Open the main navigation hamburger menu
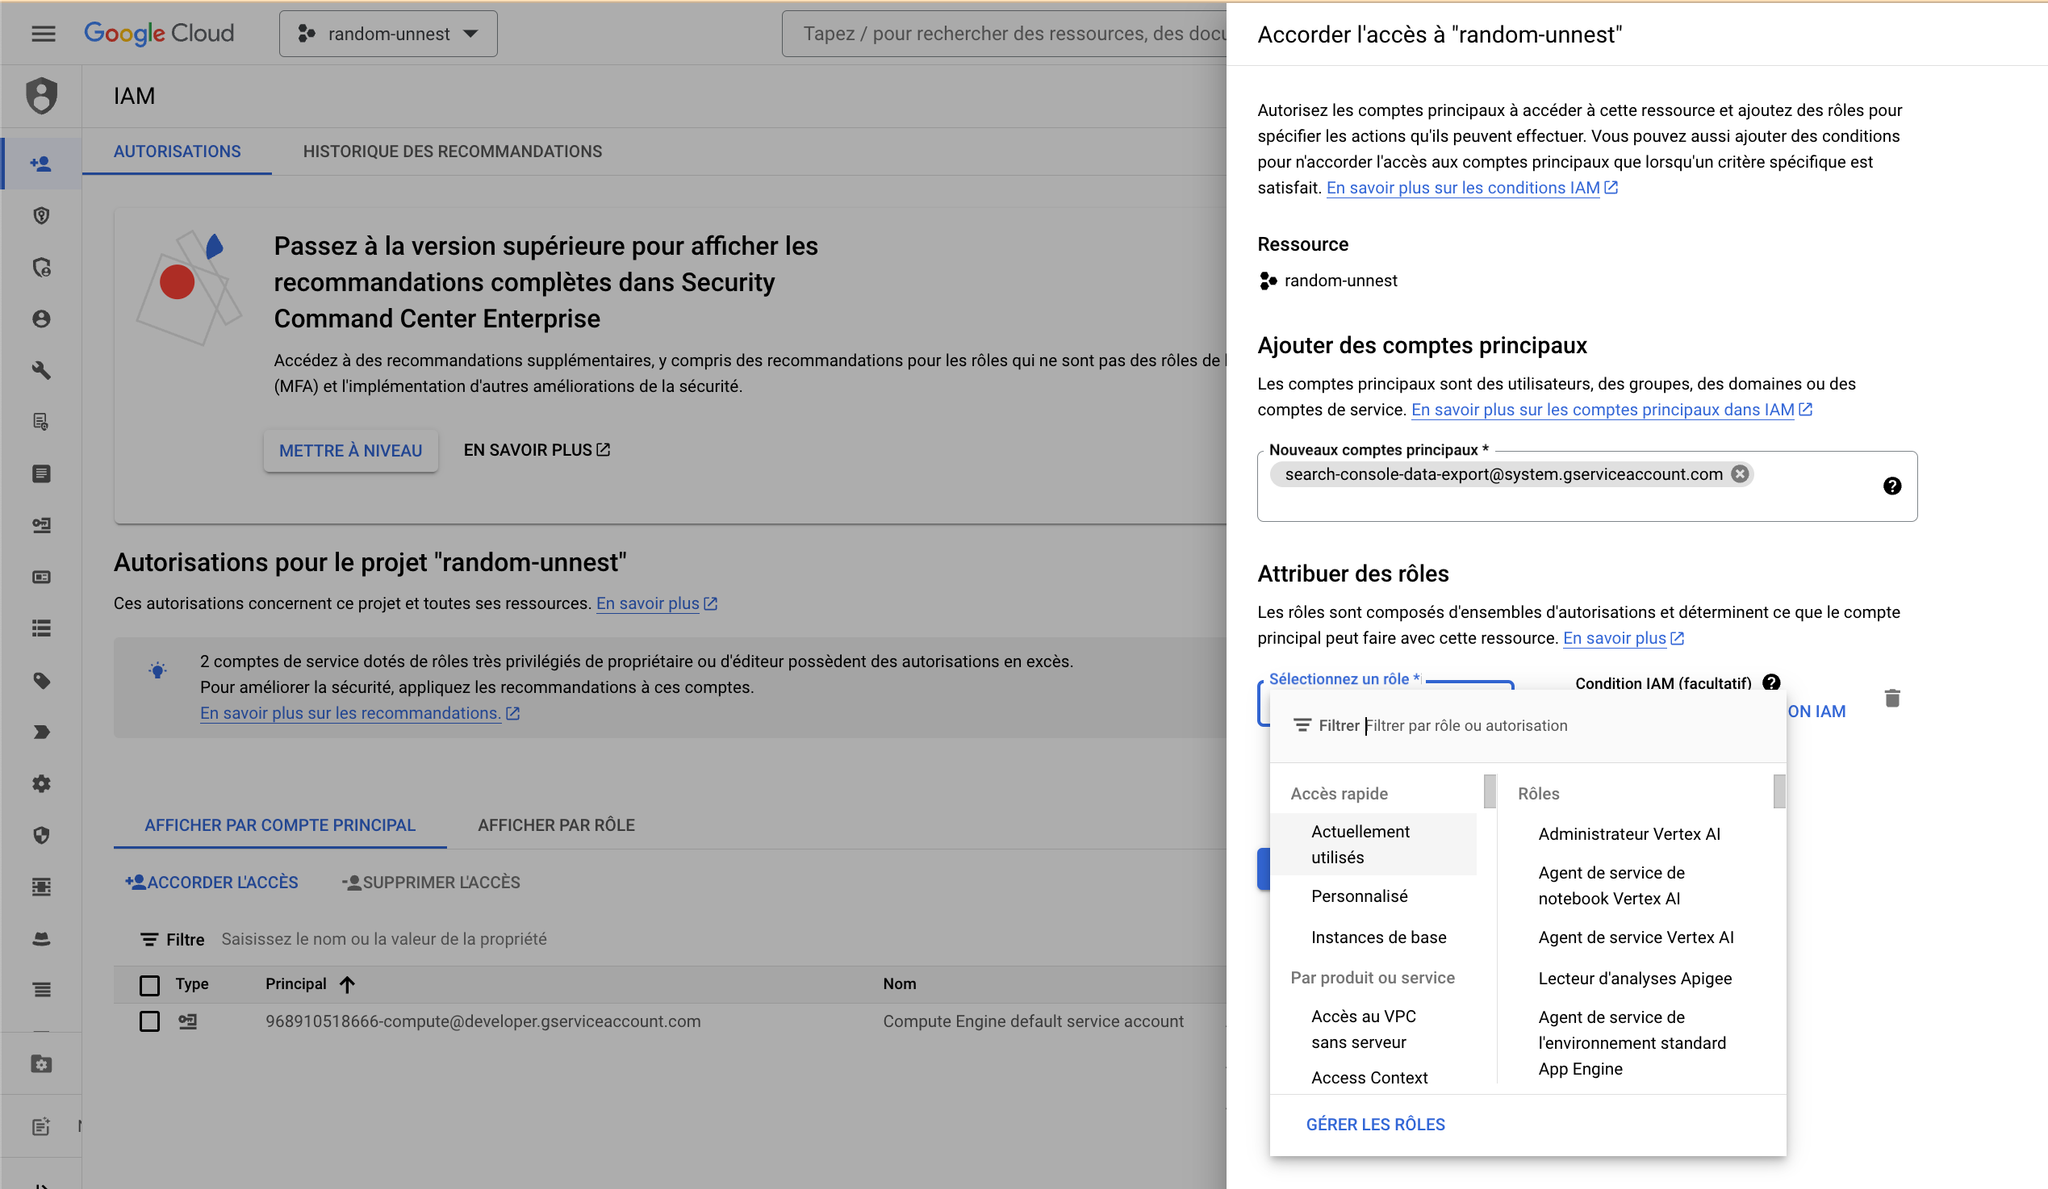The width and height of the screenshot is (2048, 1189). click(43, 34)
